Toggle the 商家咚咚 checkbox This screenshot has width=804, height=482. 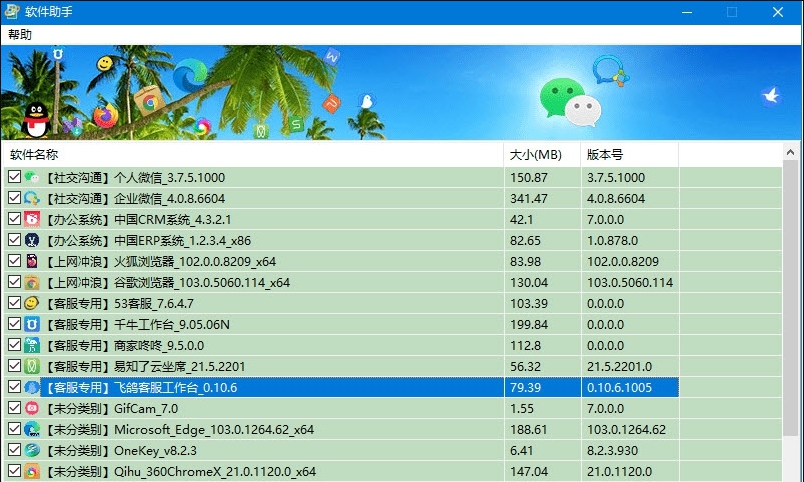coord(14,345)
